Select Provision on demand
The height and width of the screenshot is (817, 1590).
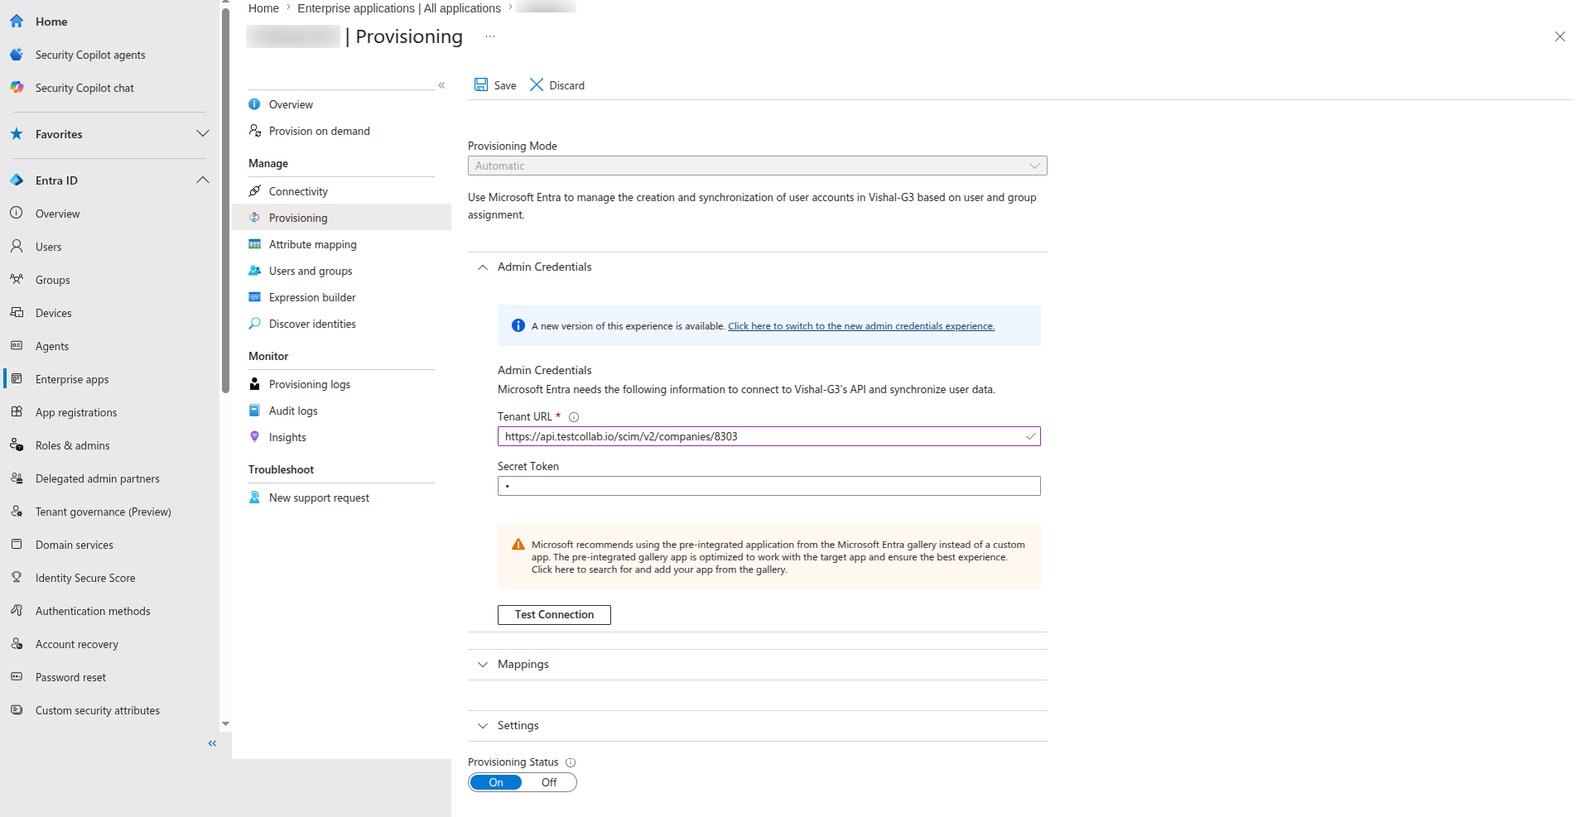319,131
